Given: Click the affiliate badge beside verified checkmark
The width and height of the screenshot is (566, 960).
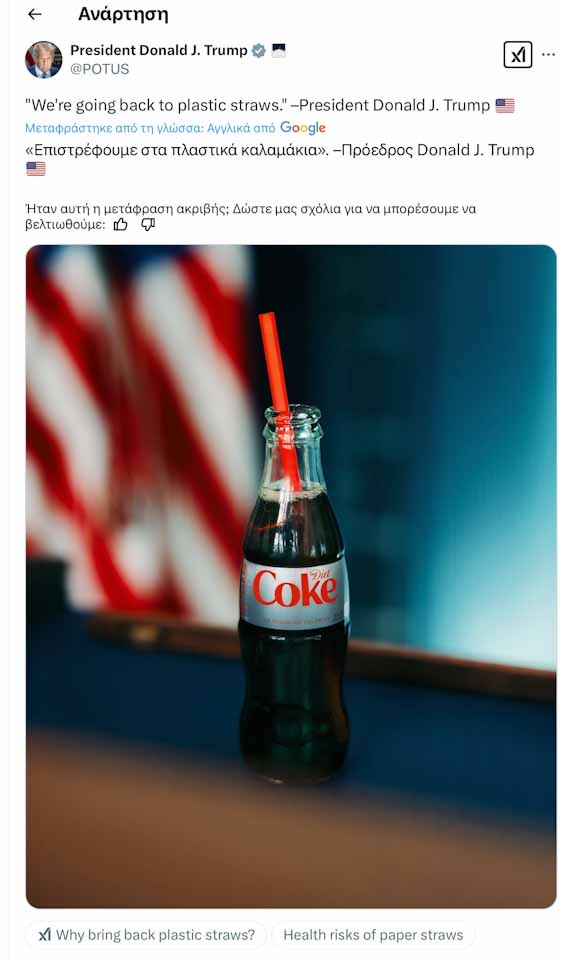Looking at the screenshot, I should pyautogui.click(x=278, y=50).
